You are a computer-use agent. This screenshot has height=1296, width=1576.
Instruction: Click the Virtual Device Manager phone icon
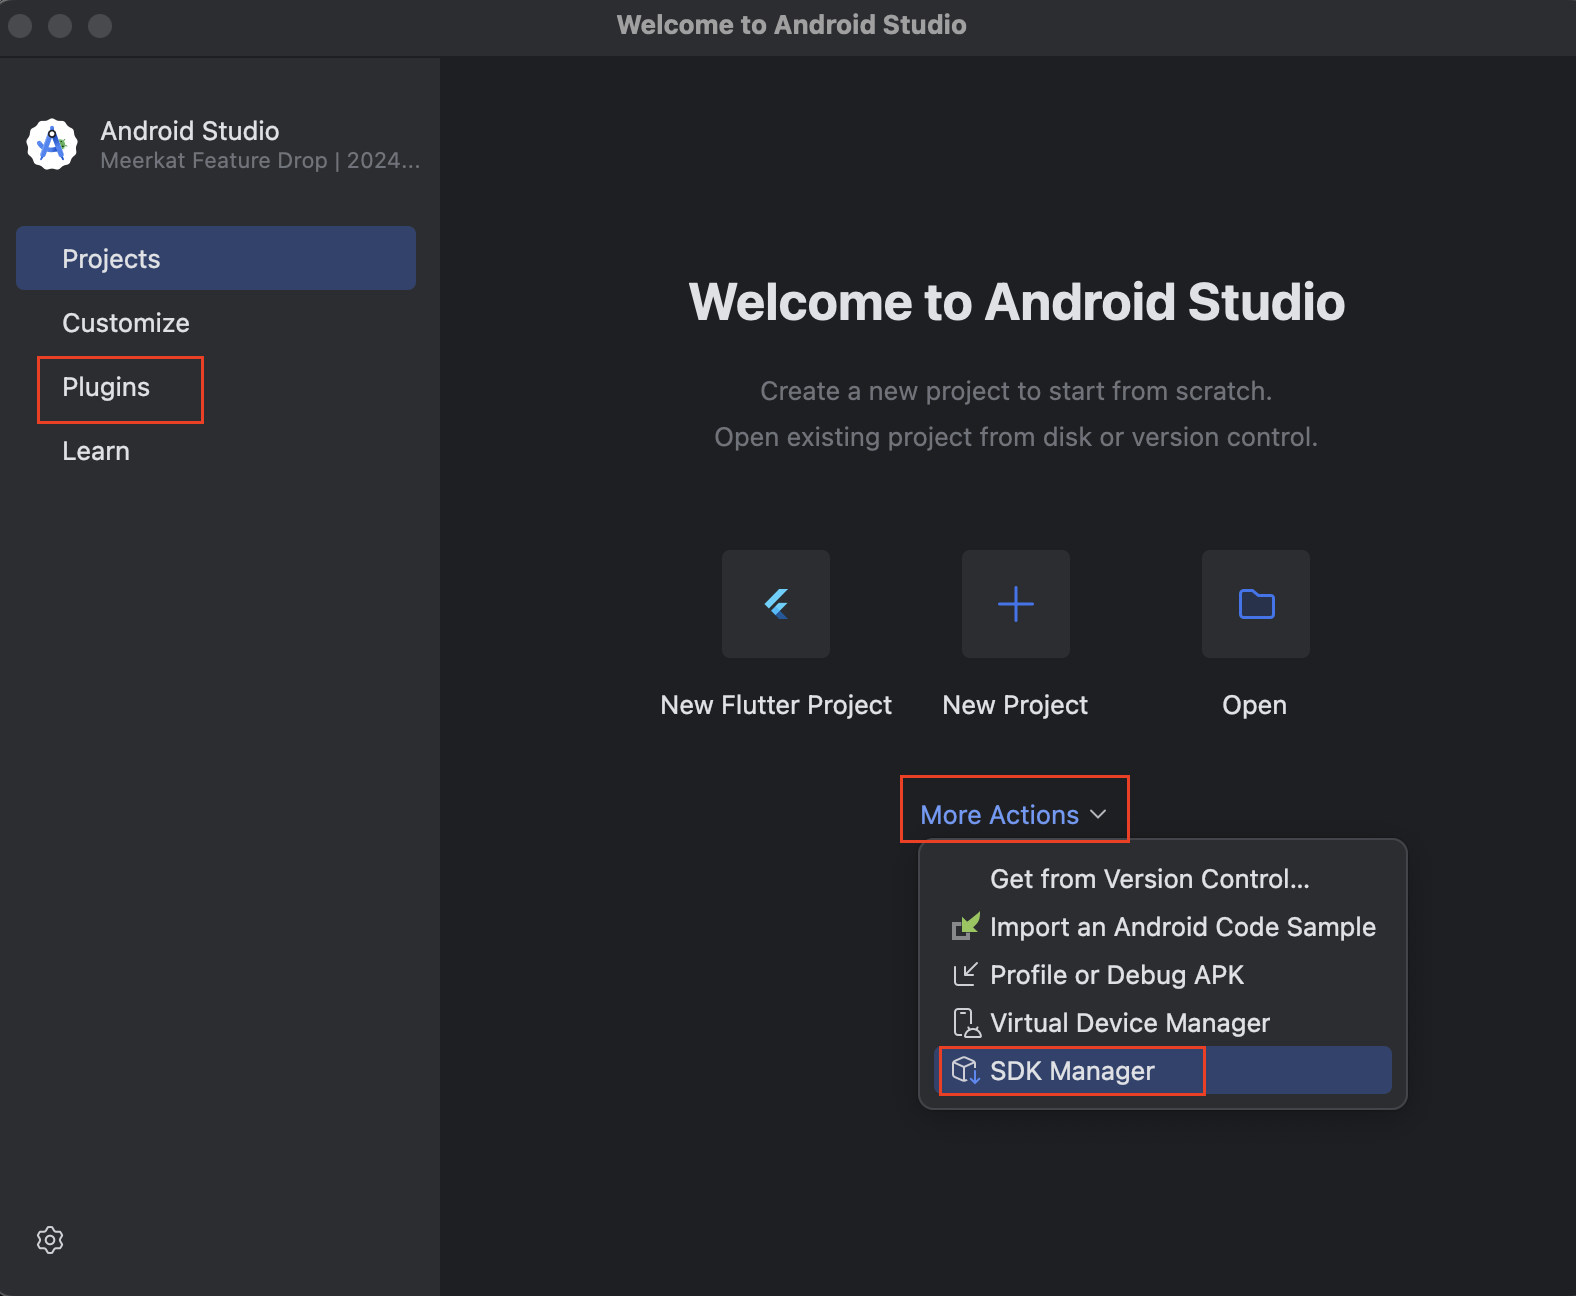(966, 1022)
